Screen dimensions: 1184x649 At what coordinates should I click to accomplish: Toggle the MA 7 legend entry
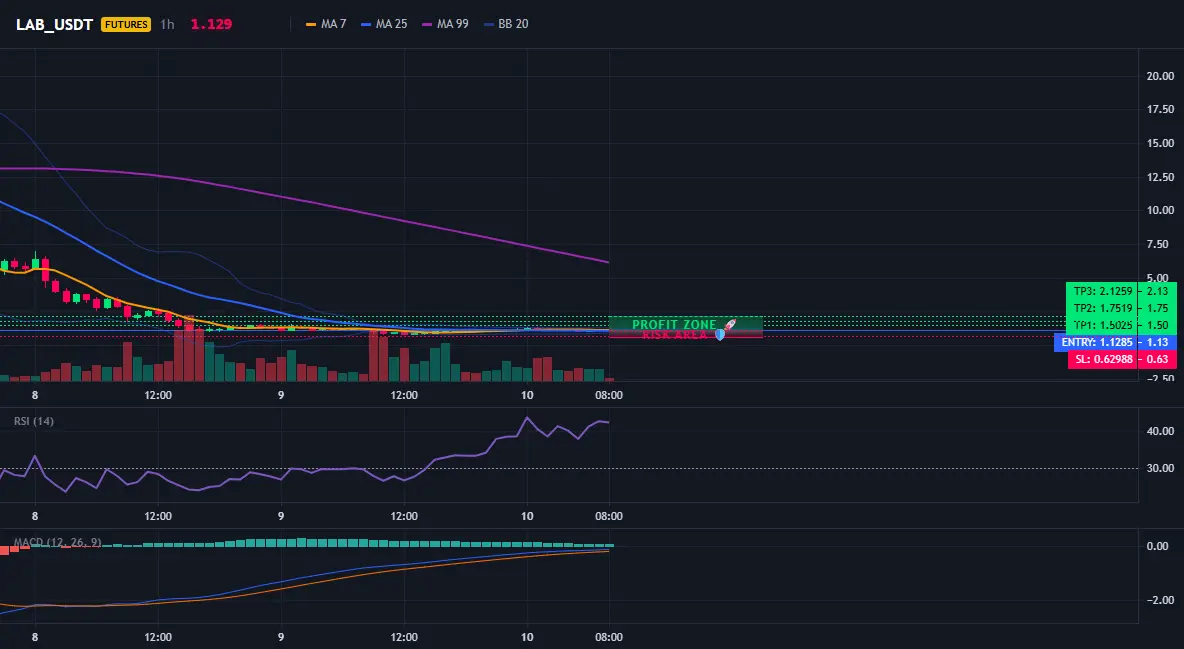pos(326,24)
